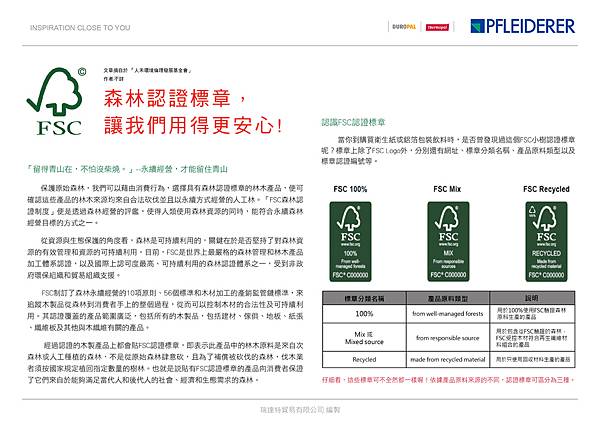Click the Pfleiderer logo in the header
This screenshot has width=600, height=425.
(x=523, y=26)
